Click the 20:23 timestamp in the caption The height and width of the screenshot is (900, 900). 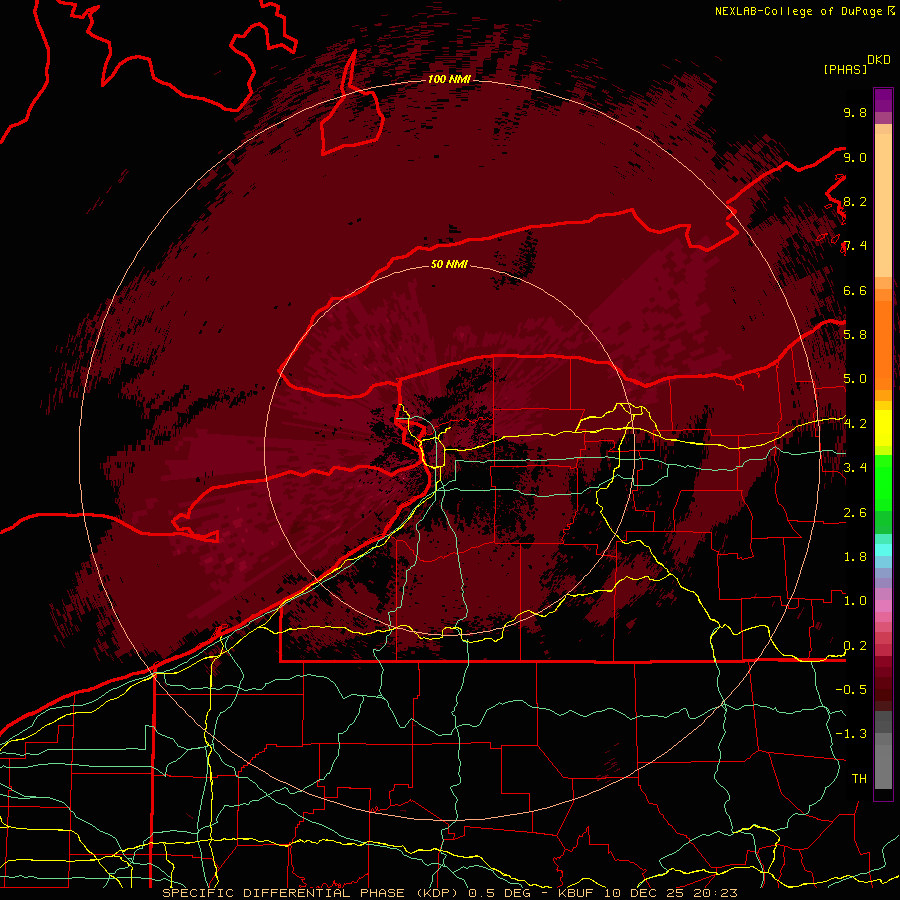(718, 893)
